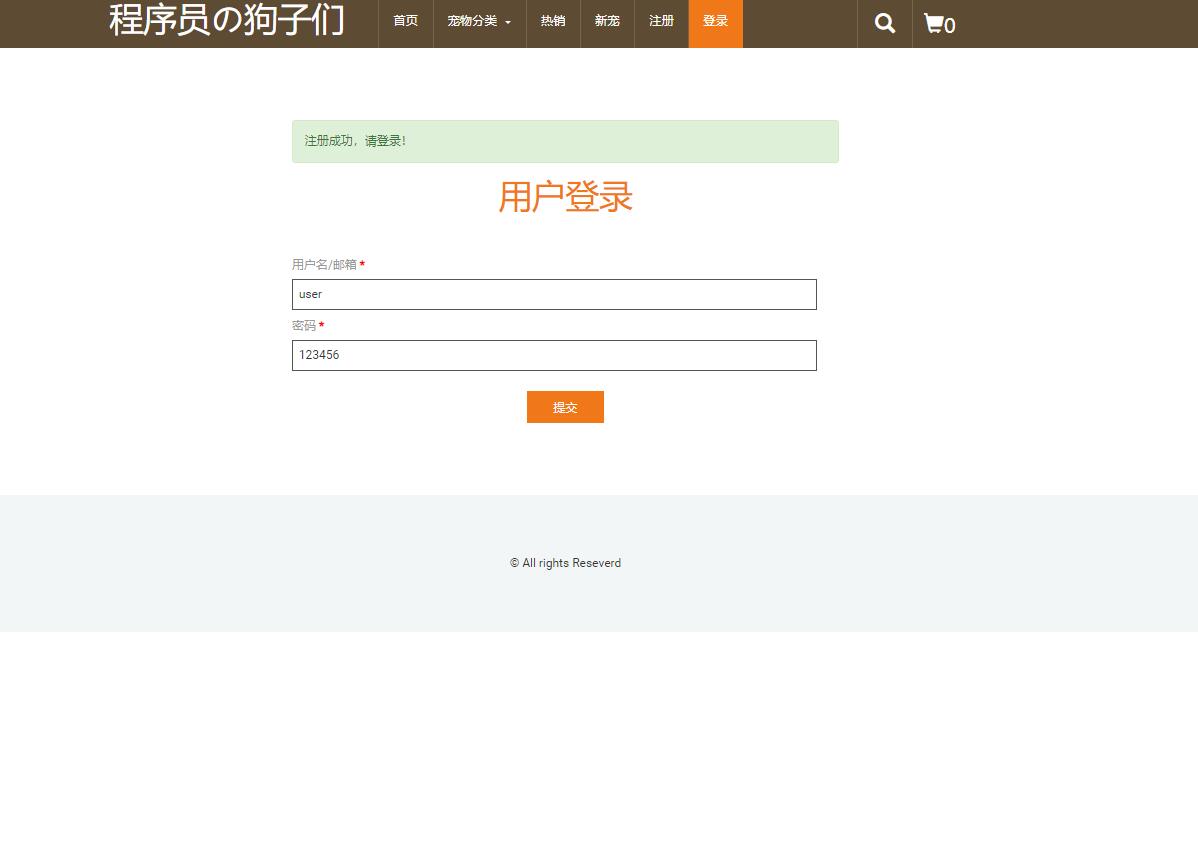Focus the username input containing user

coord(554,294)
